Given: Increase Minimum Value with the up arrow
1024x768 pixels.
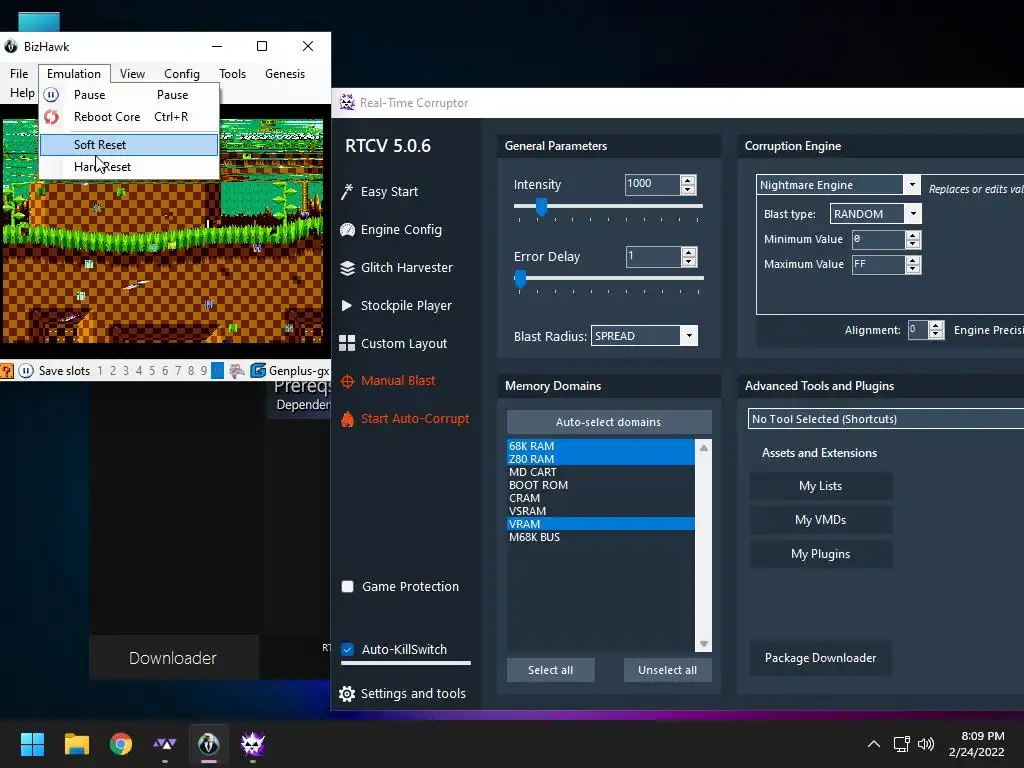Looking at the screenshot, I should coord(913,235).
